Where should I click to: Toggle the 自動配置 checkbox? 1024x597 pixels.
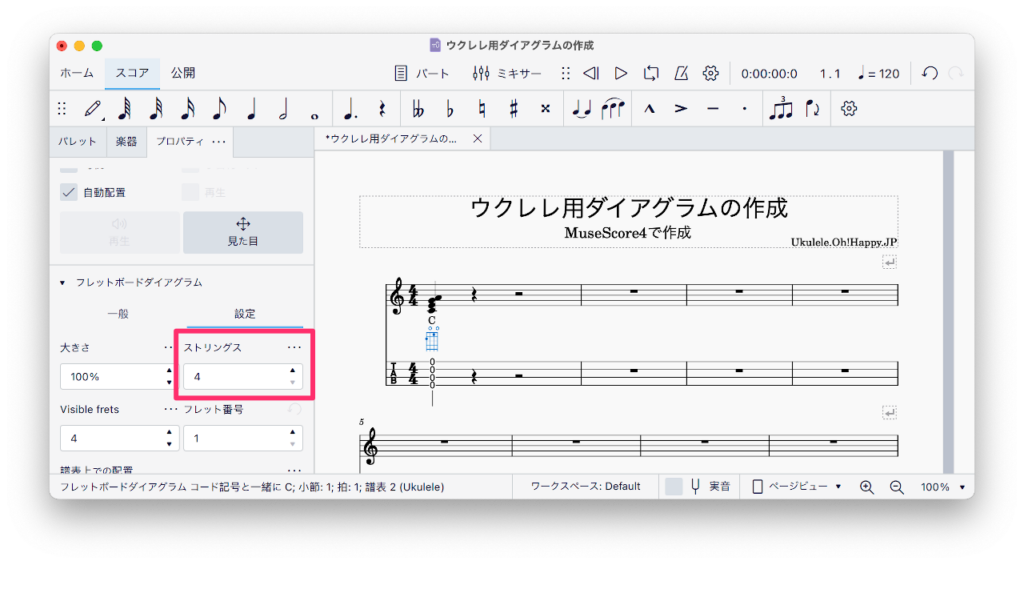tap(69, 192)
